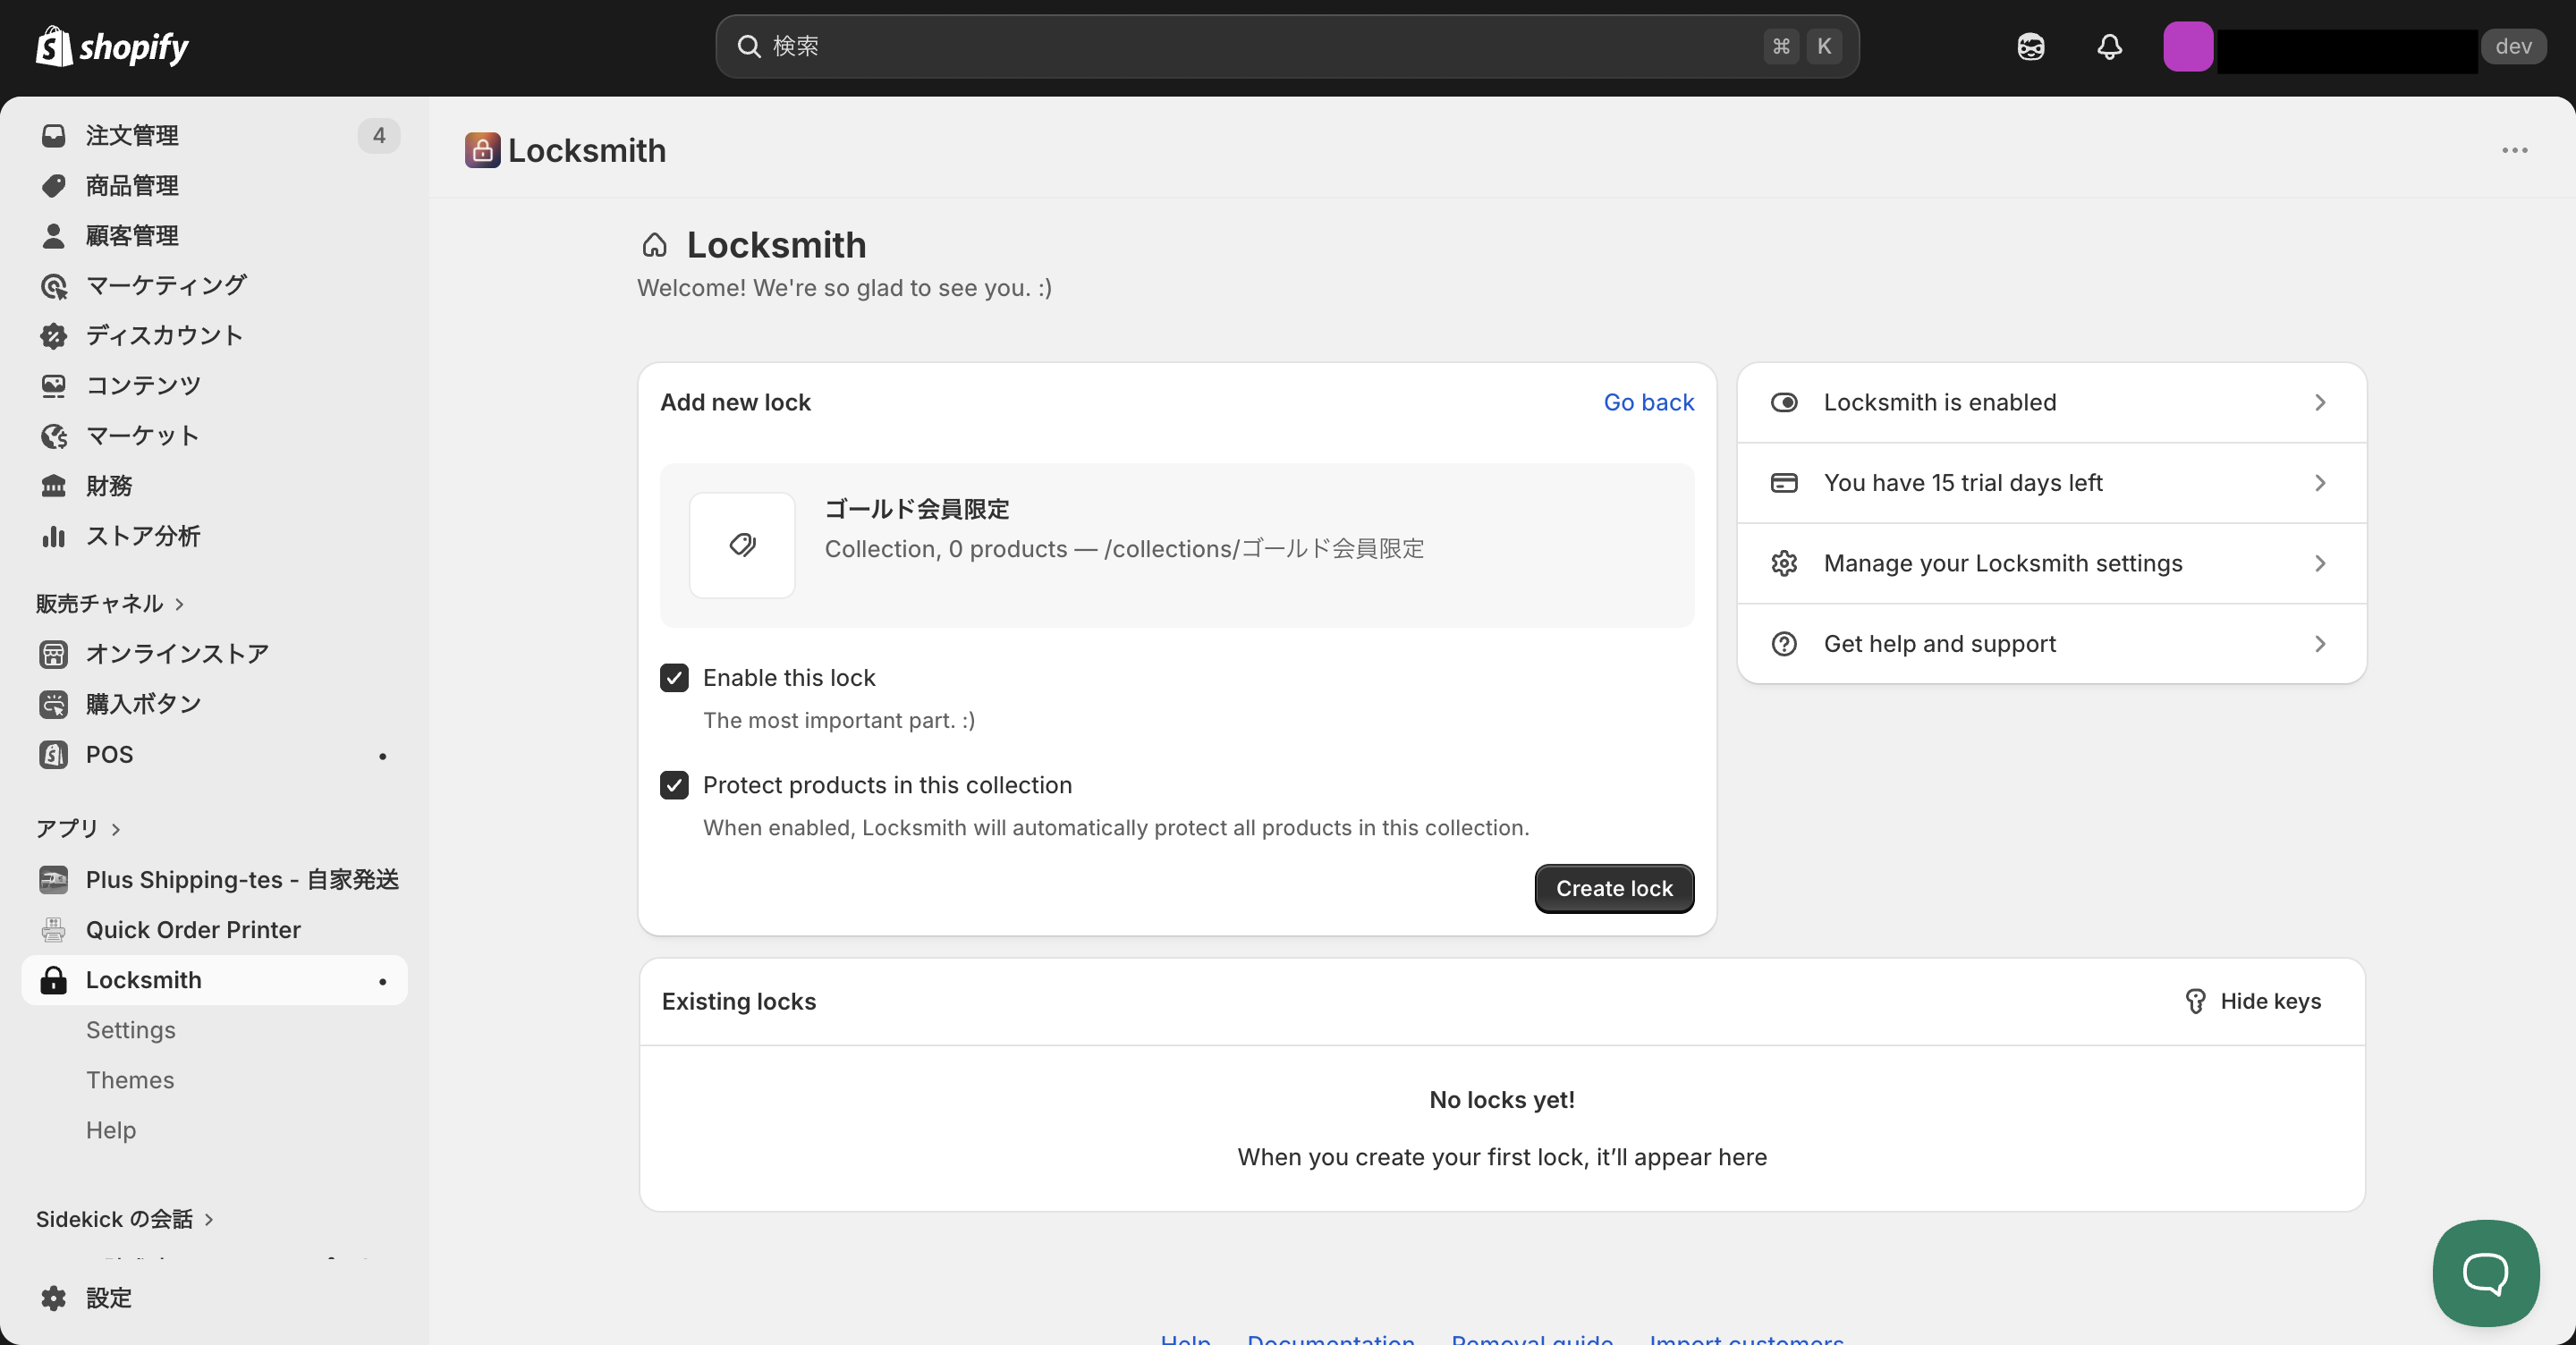The height and width of the screenshot is (1345, 2576).
Task: Click the 財務 bank icon
Action: point(53,486)
